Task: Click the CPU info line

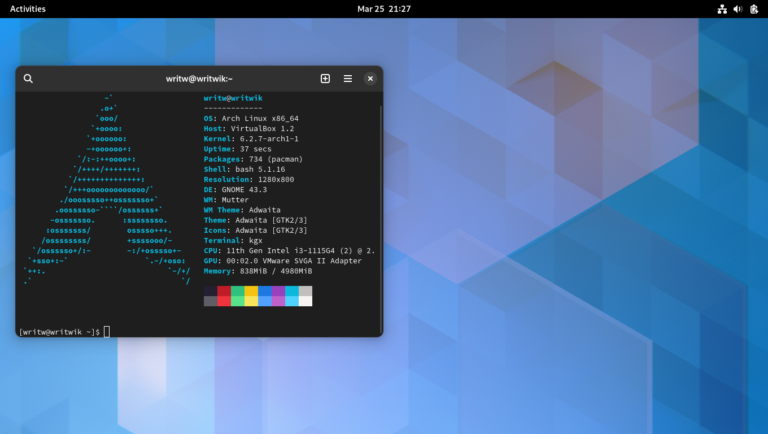Action: (x=289, y=250)
